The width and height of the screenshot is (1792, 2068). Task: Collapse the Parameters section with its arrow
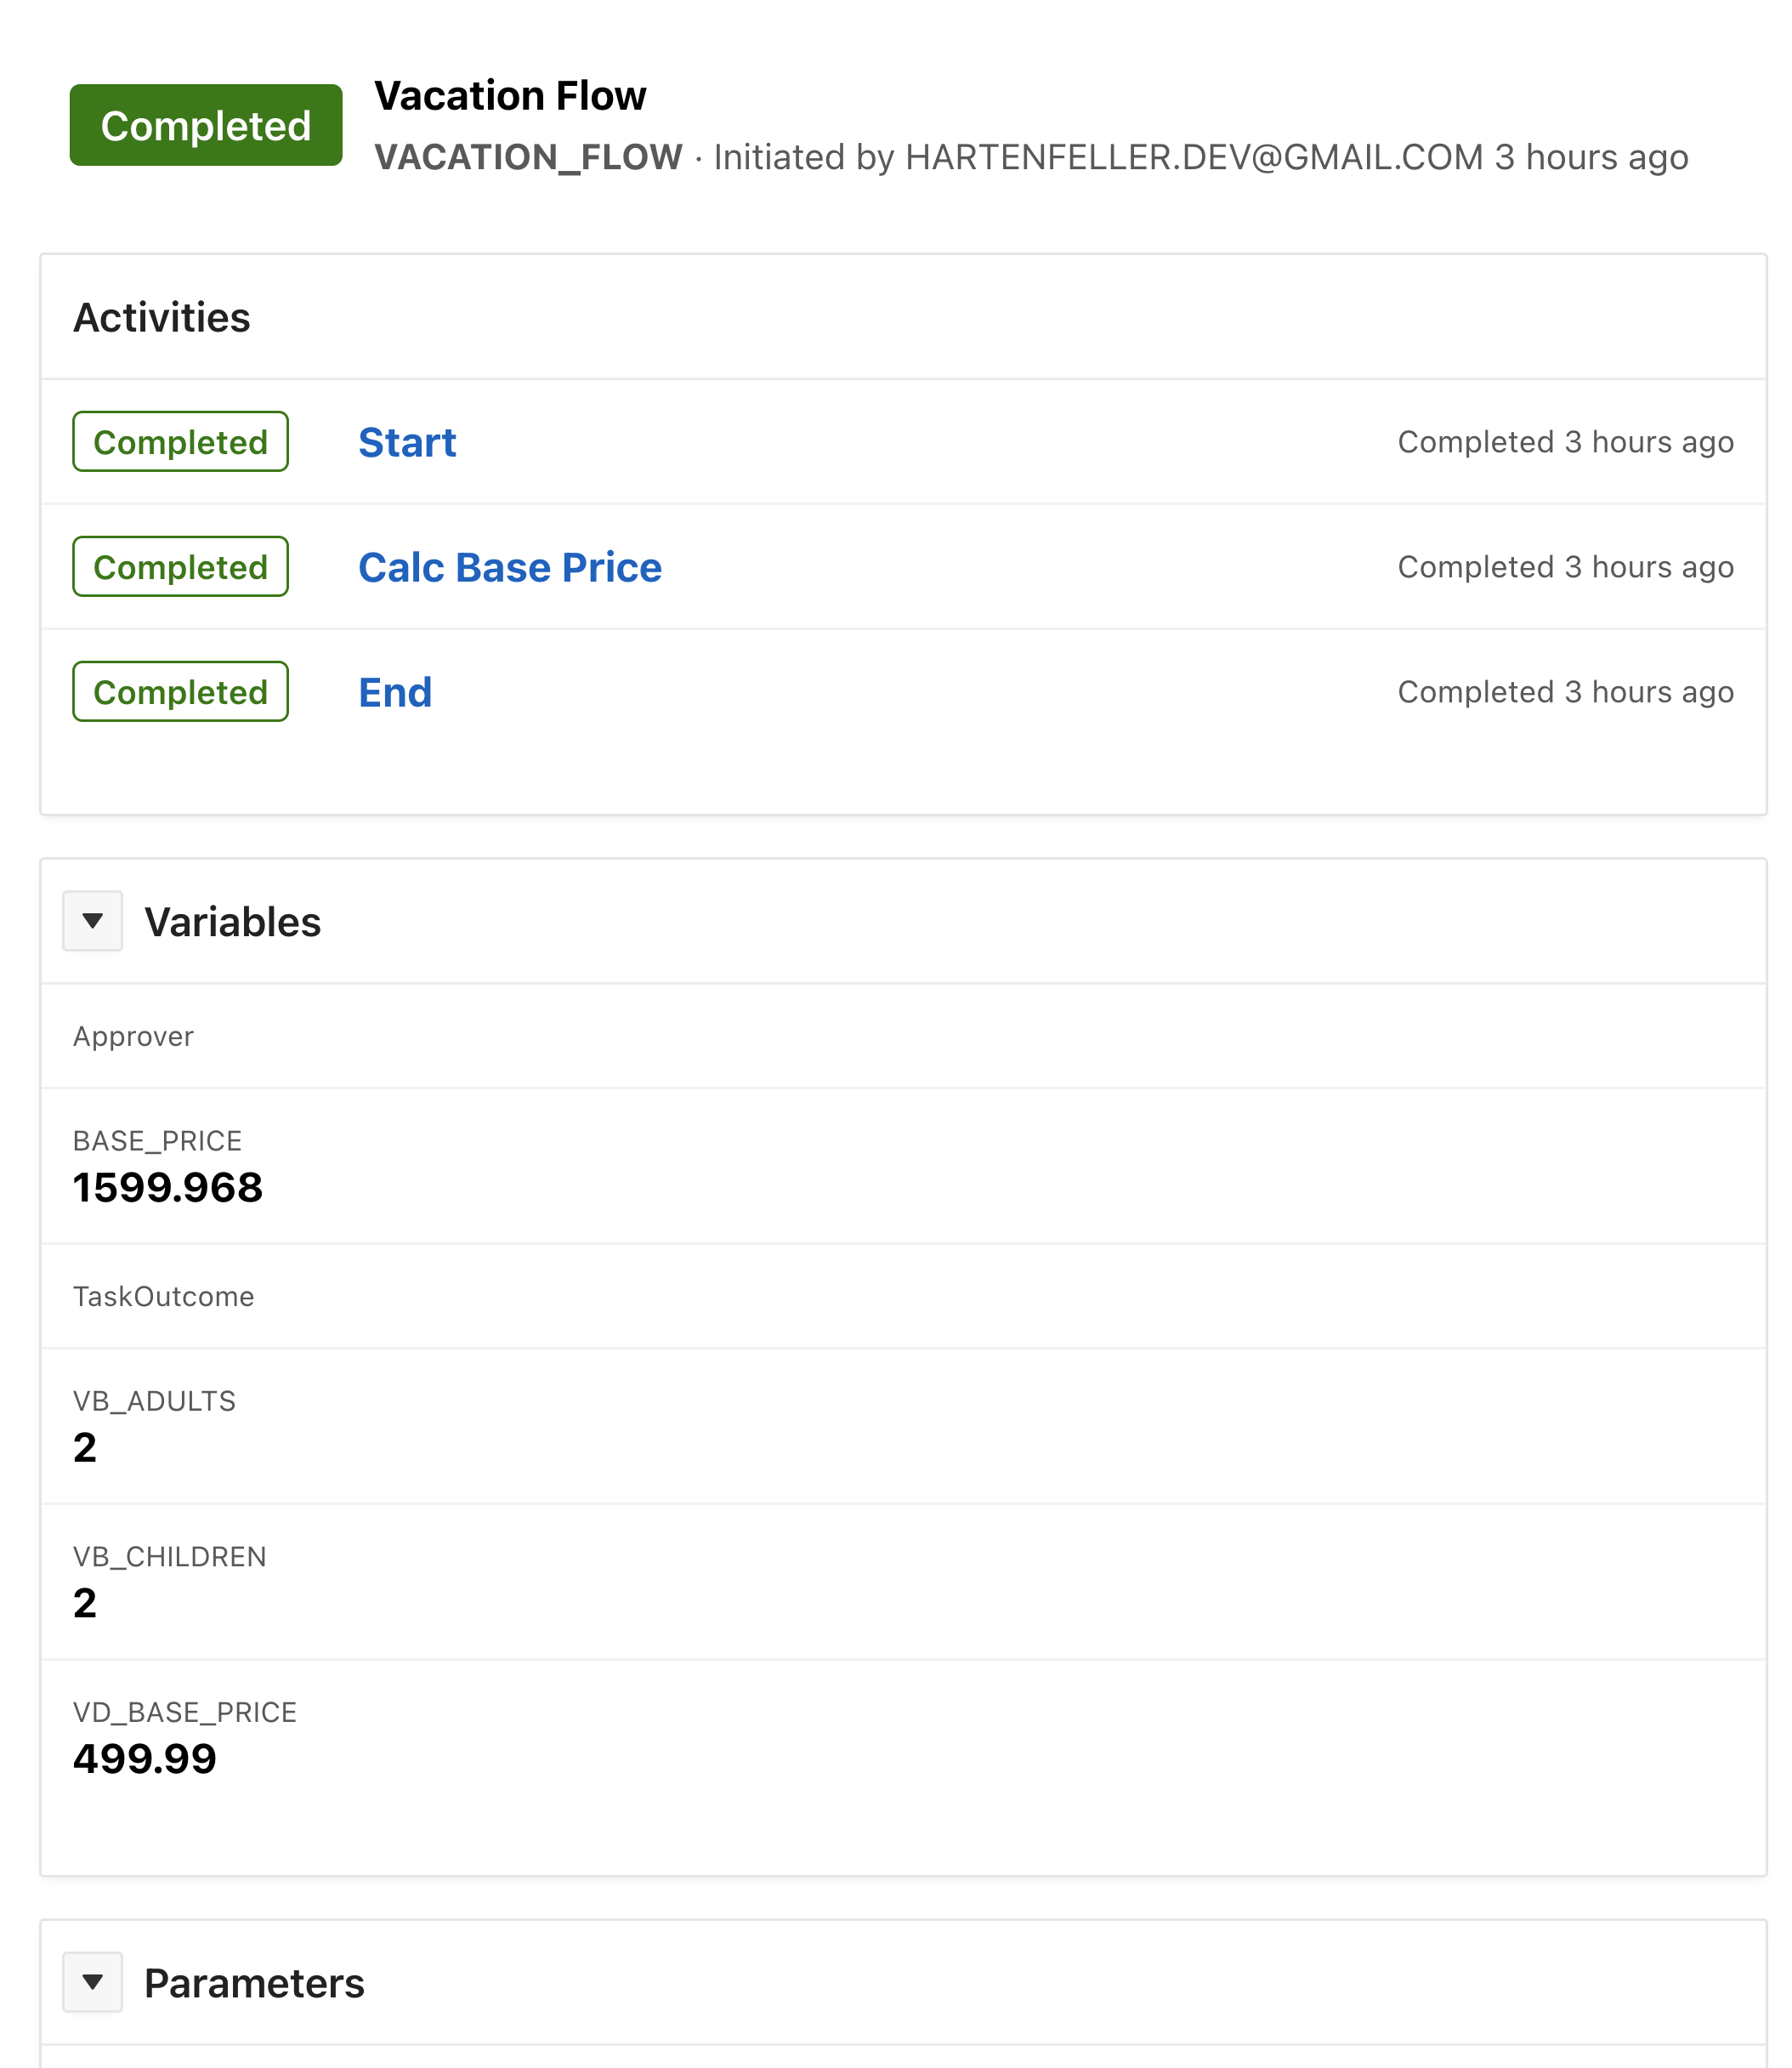(x=92, y=1982)
